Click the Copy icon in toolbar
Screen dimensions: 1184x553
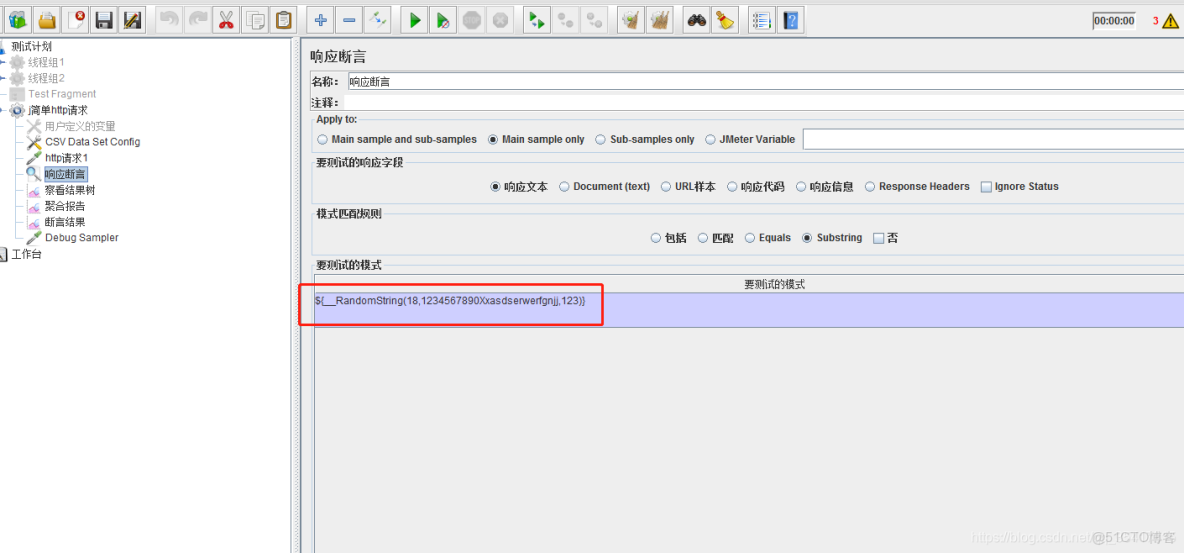tap(254, 20)
